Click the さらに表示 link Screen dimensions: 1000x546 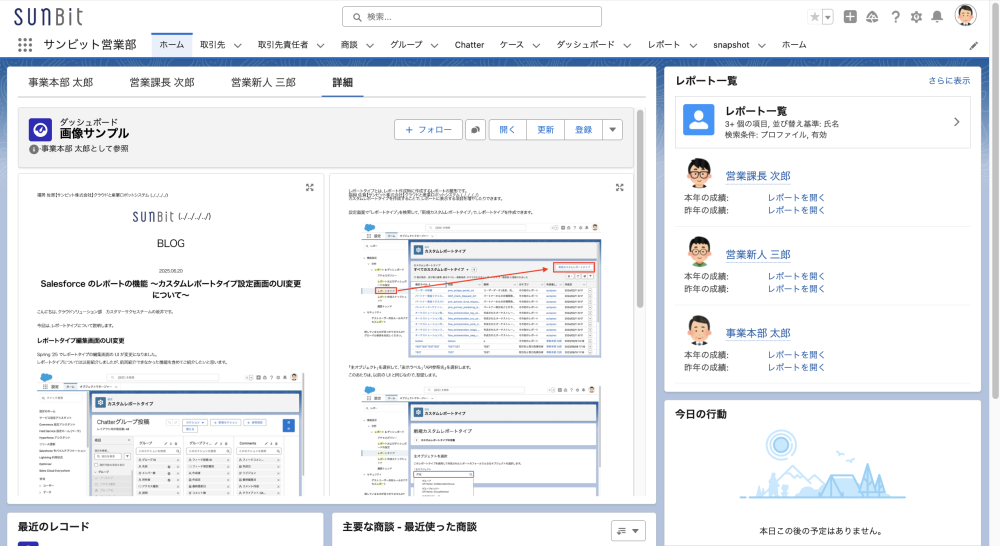(x=949, y=80)
